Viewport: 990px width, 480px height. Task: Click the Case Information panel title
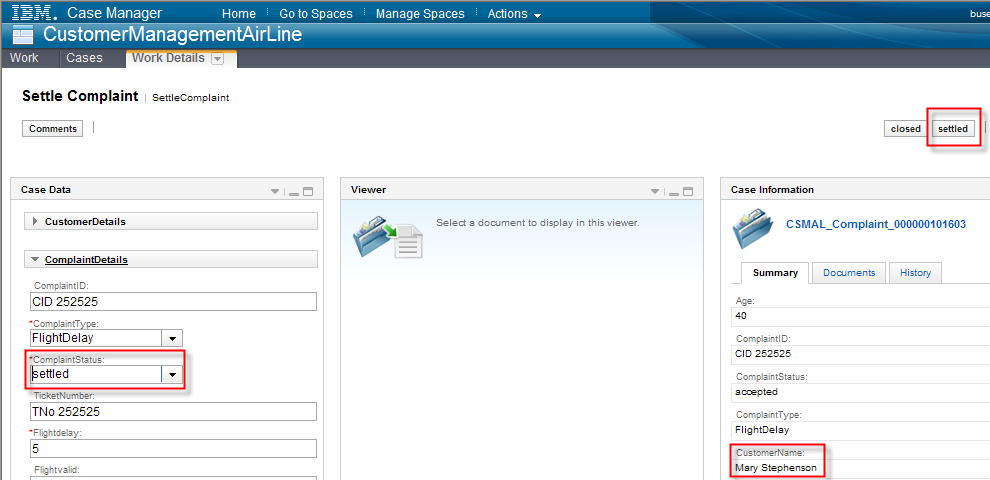tap(772, 189)
